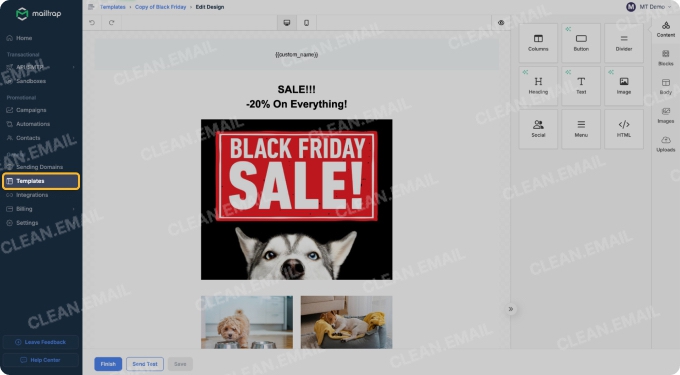Go to Templates breadcrumb link
The image size is (680, 375).
tap(112, 7)
